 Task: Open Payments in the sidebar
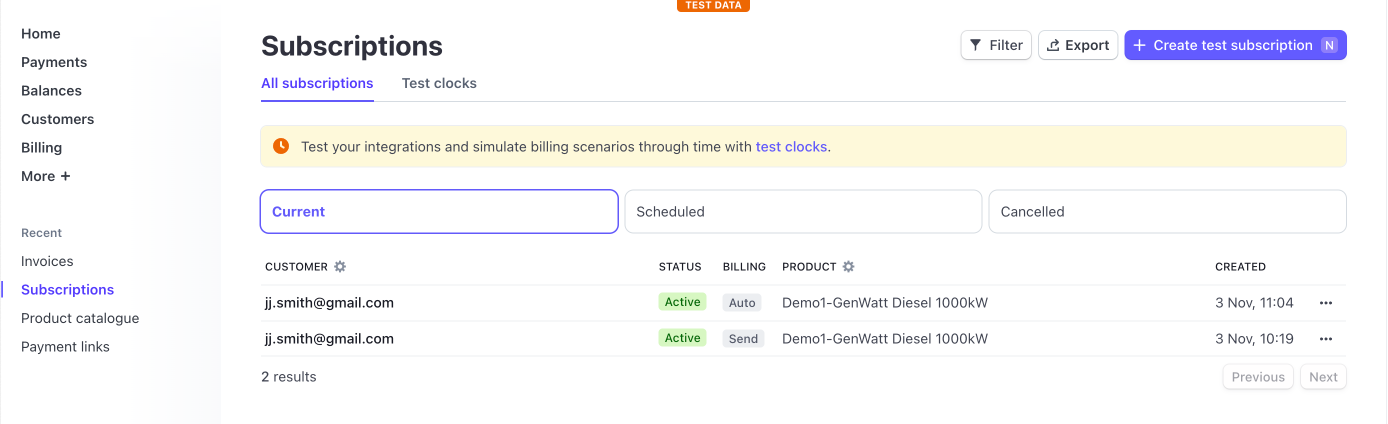click(x=54, y=62)
